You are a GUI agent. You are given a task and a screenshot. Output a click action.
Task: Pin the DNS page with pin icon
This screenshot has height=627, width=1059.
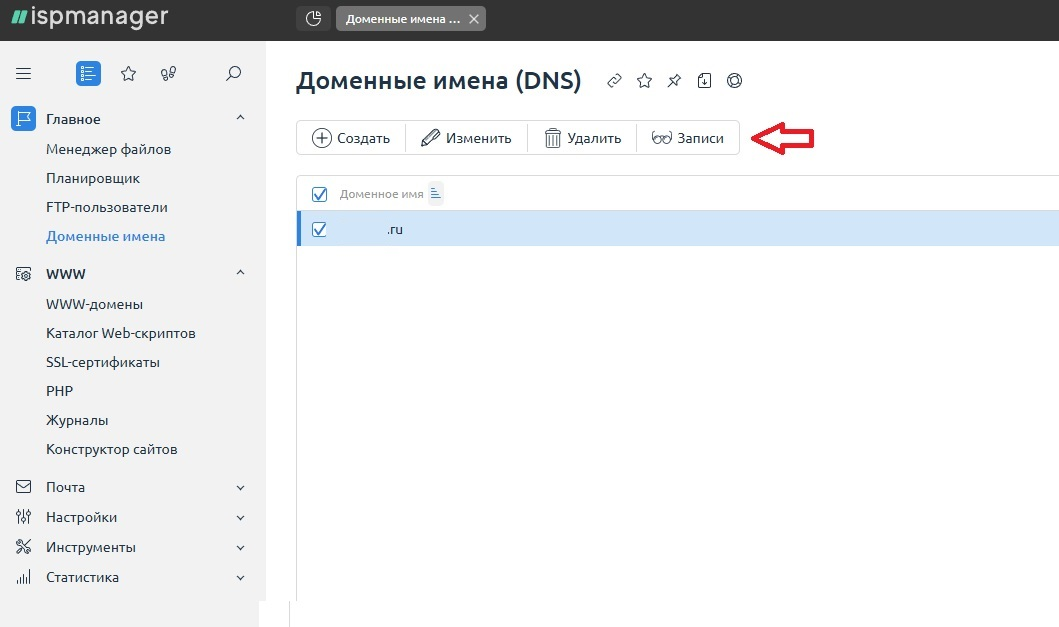point(674,80)
